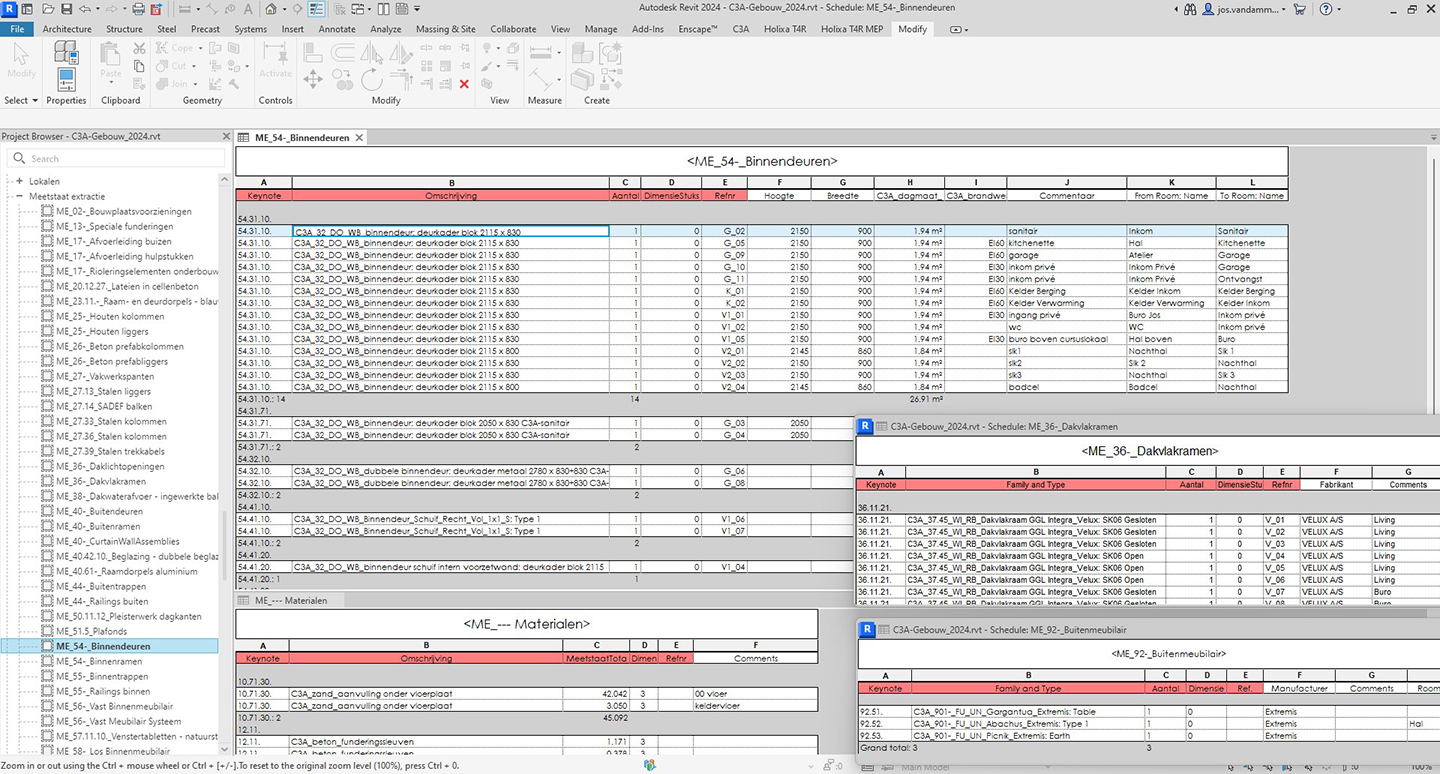Expand the Lokalen tree node
Image resolution: width=1440 pixels, height=774 pixels.
coord(19,181)
